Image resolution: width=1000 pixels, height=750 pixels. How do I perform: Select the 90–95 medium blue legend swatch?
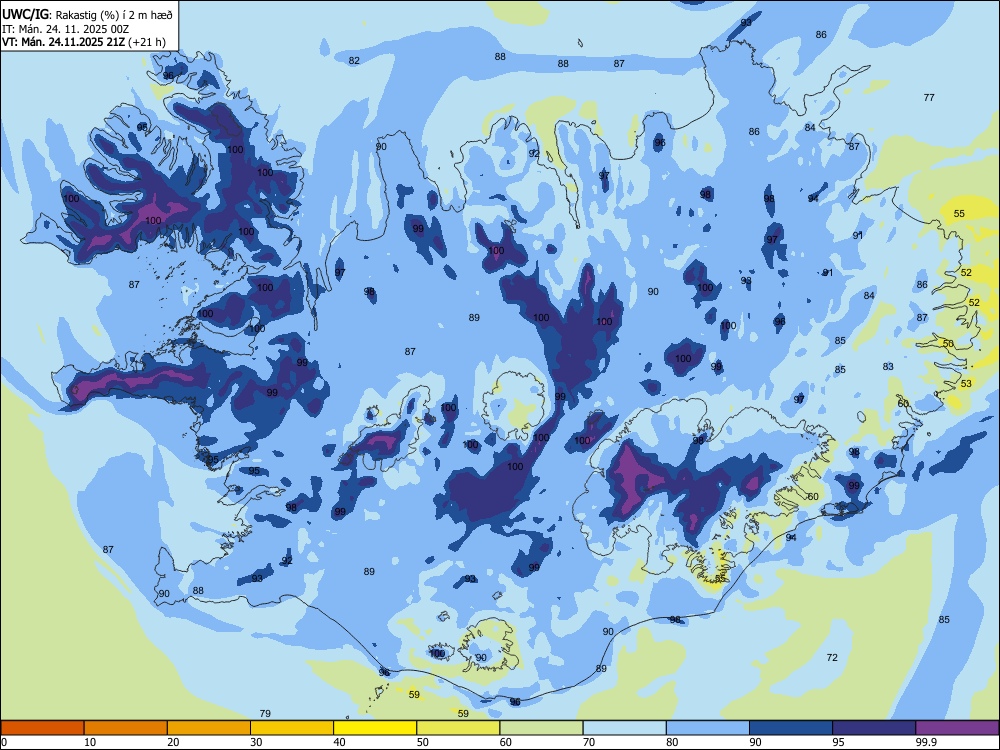(791, 728)
